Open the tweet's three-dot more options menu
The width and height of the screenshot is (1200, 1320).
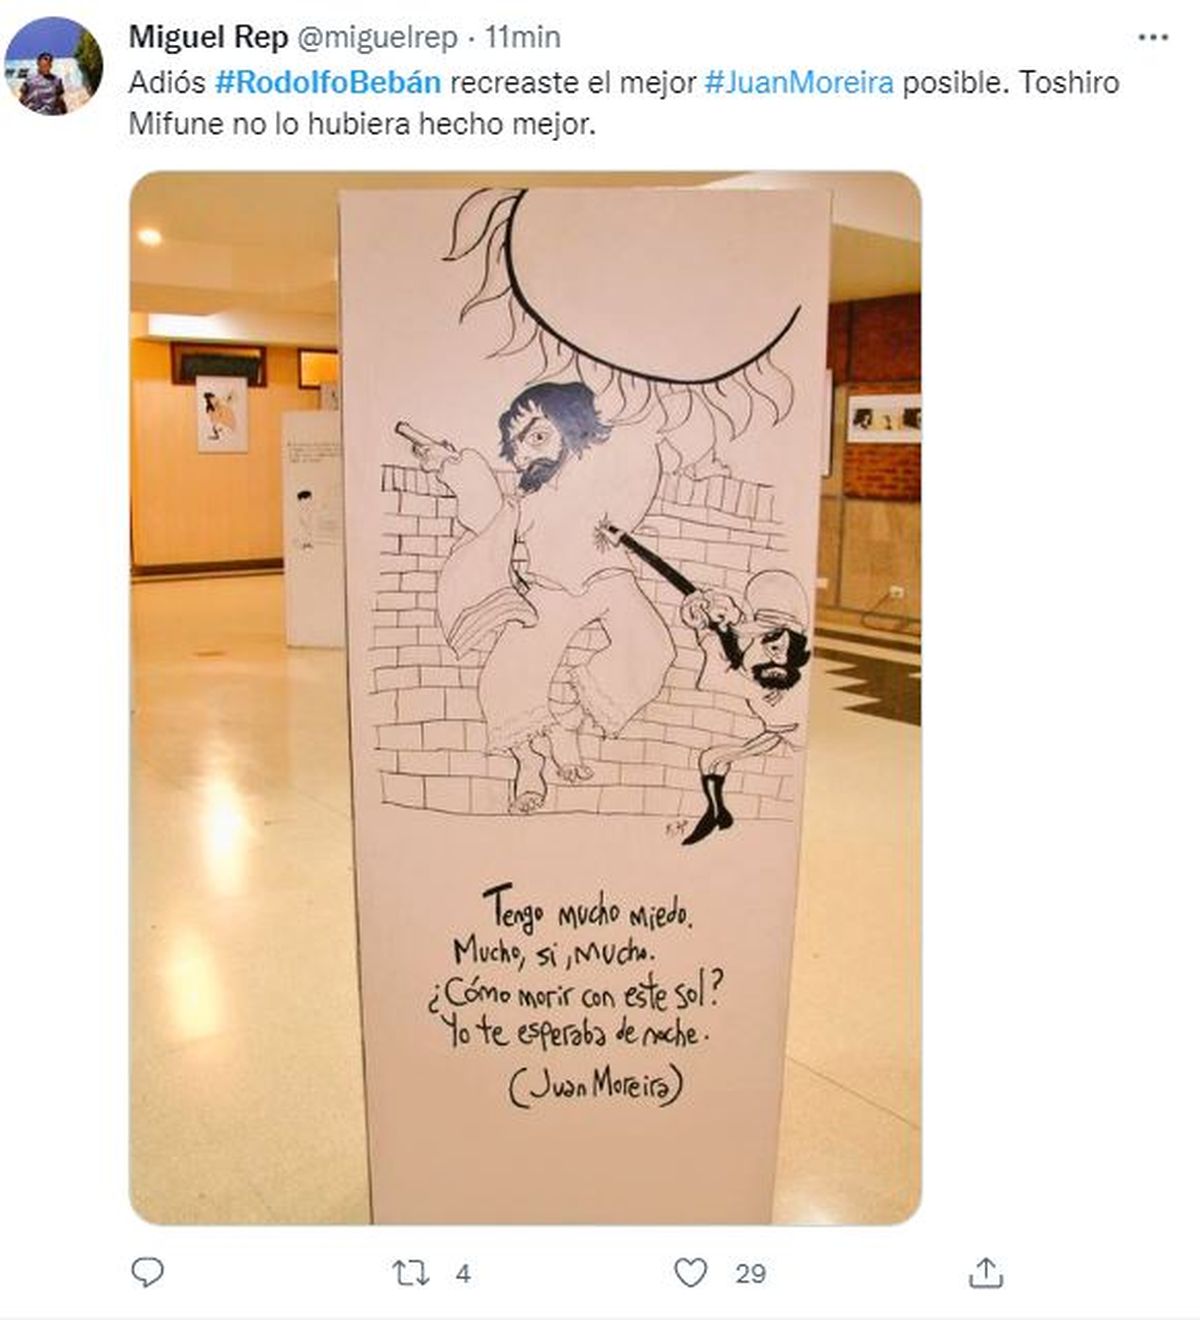pyautogui.click(x=1153, y=38)
